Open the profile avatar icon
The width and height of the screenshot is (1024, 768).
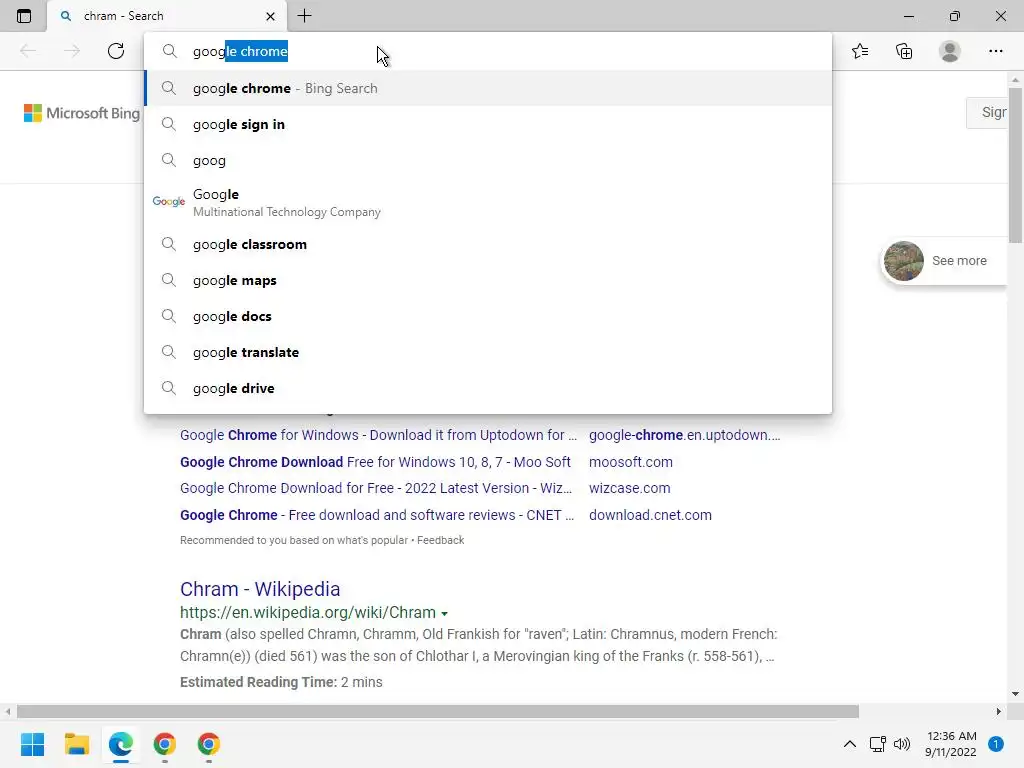[x=950, y=51]
